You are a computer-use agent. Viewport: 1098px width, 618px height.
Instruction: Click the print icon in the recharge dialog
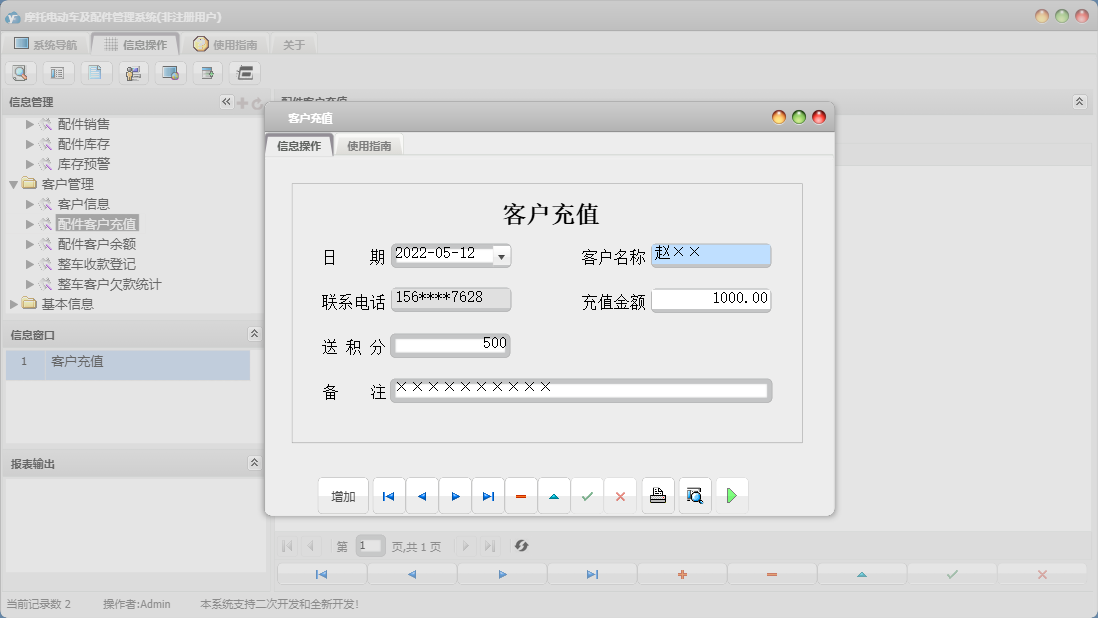[657, 495]
